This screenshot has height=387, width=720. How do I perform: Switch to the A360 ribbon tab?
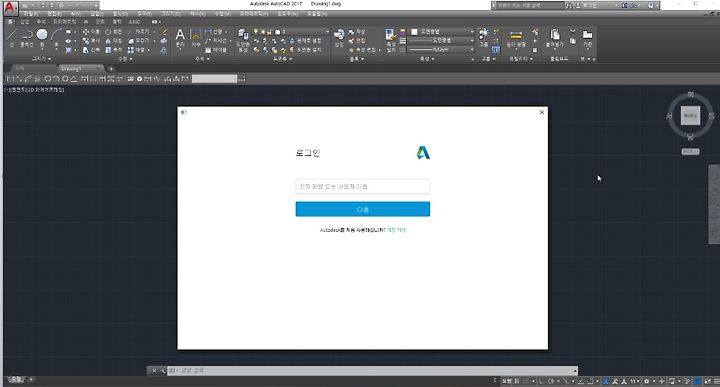(x=134, y=22)
